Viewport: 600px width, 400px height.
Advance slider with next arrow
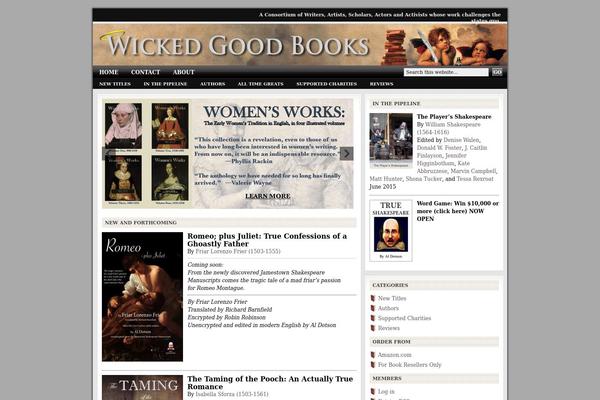(346, 154)
